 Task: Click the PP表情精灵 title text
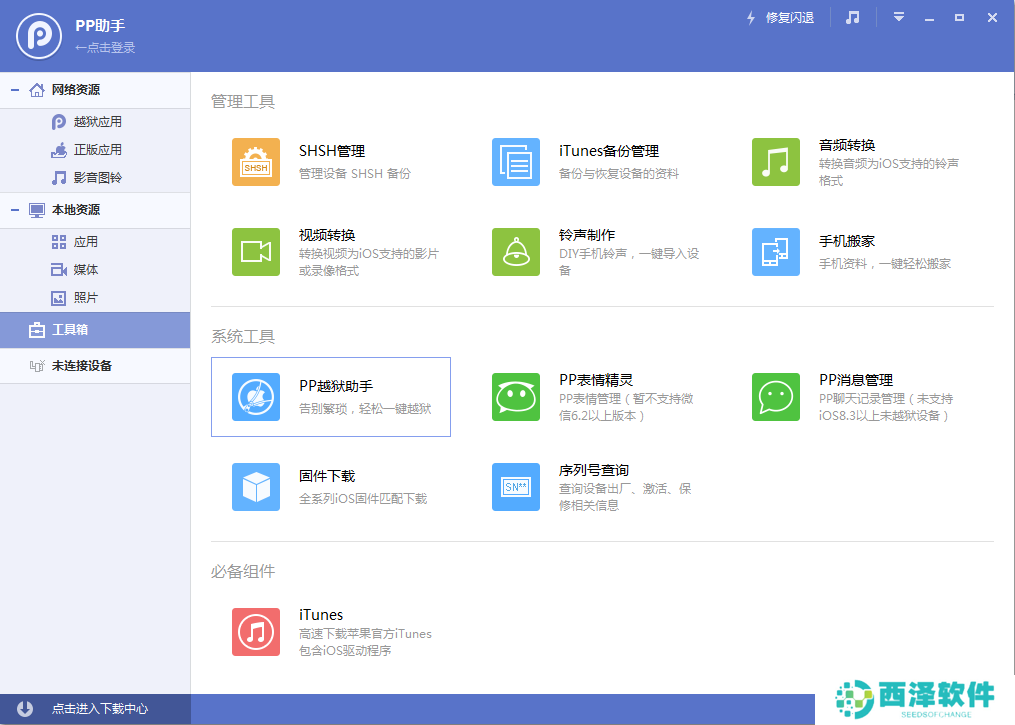point(596,381)
